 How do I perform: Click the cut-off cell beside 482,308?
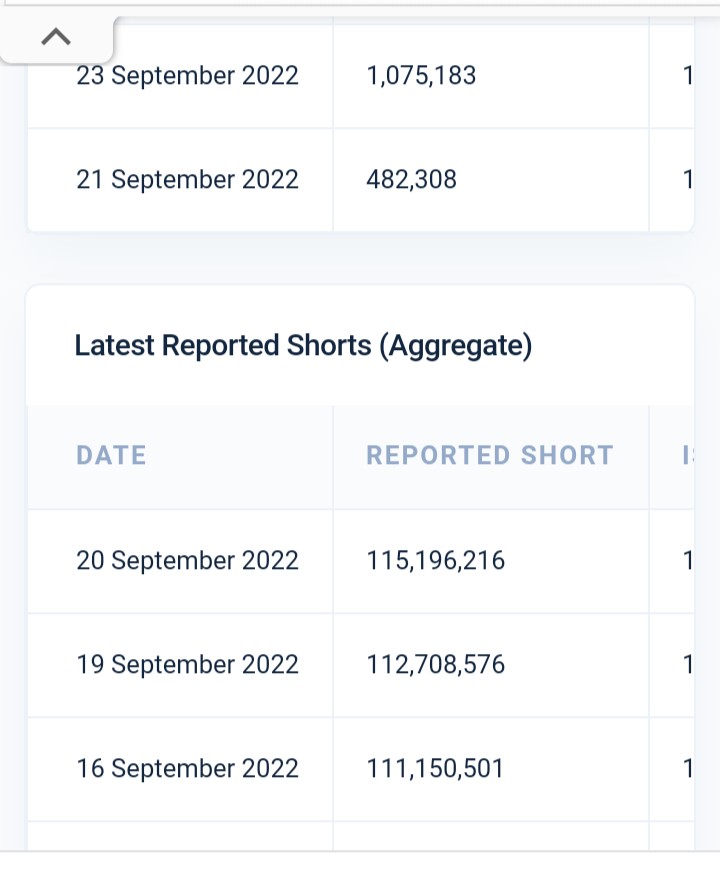coord(672,180)
